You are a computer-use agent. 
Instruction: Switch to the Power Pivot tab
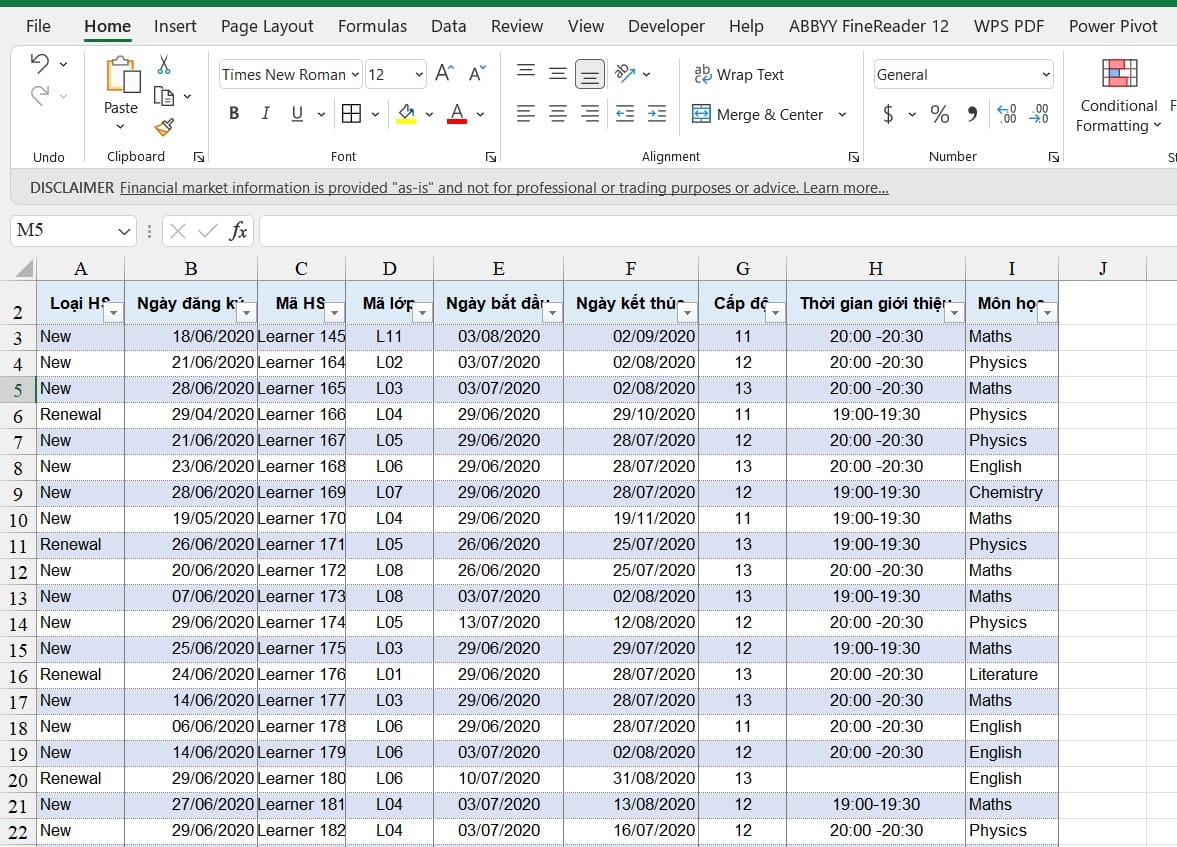[x=1113, y=26]
